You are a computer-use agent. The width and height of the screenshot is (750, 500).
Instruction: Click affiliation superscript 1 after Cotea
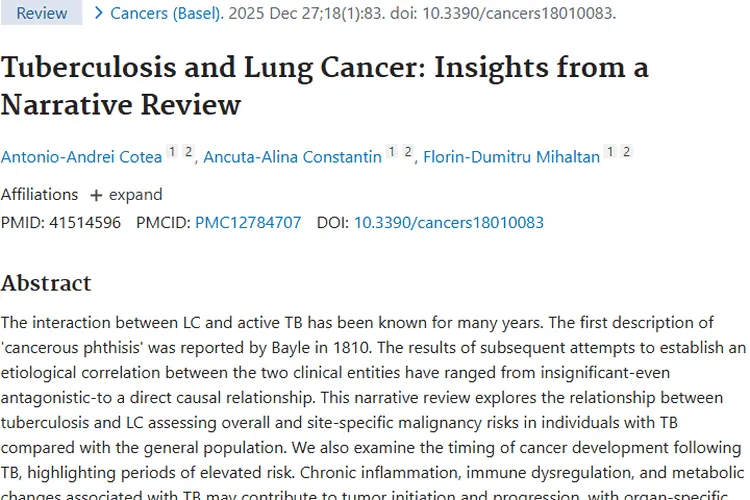[172, 152]
